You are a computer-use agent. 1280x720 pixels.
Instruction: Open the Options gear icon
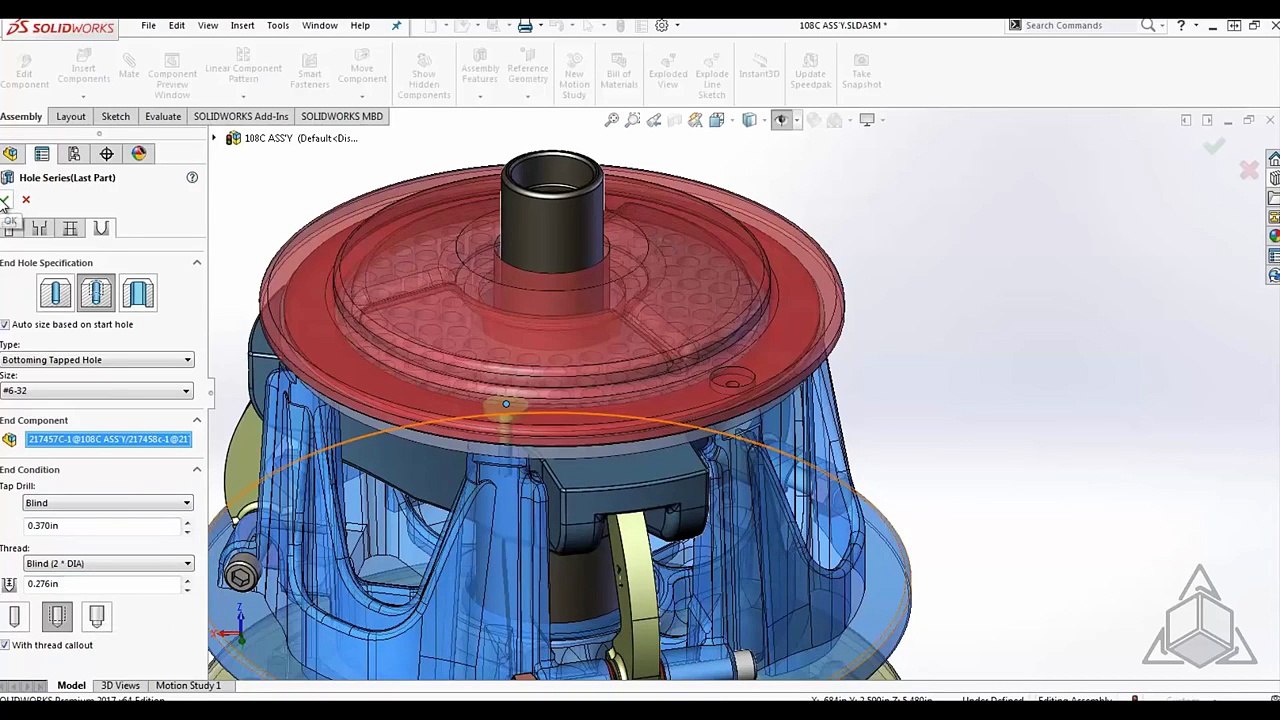[x=662, y=25]
